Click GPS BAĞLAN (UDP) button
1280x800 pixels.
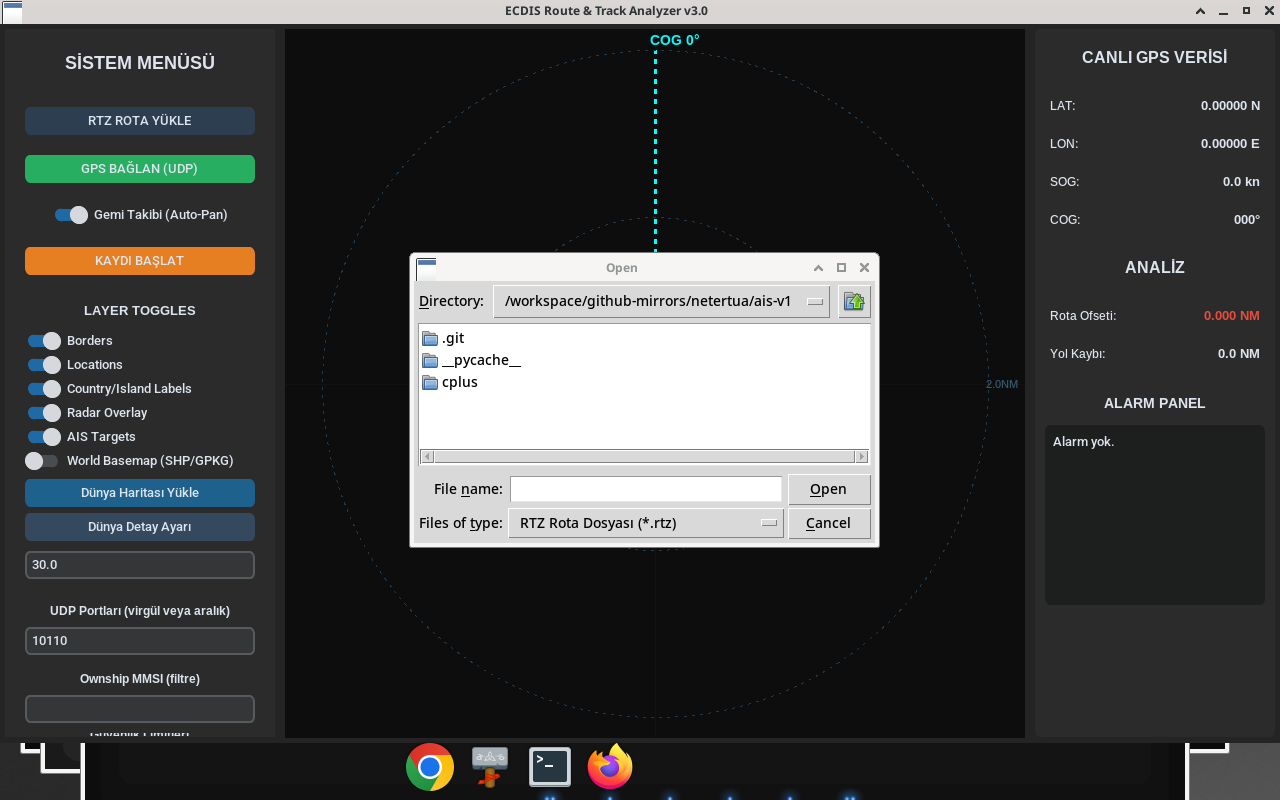140,169
